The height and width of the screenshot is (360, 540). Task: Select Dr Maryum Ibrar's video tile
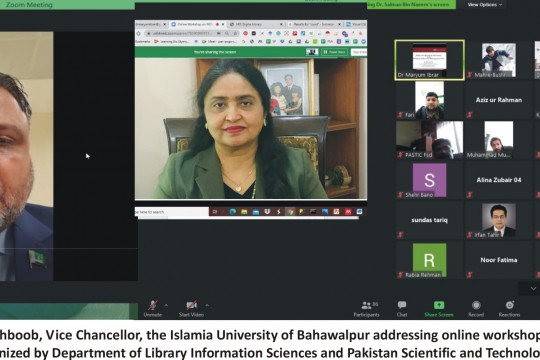pyautogui.click(x=429, y=60)
